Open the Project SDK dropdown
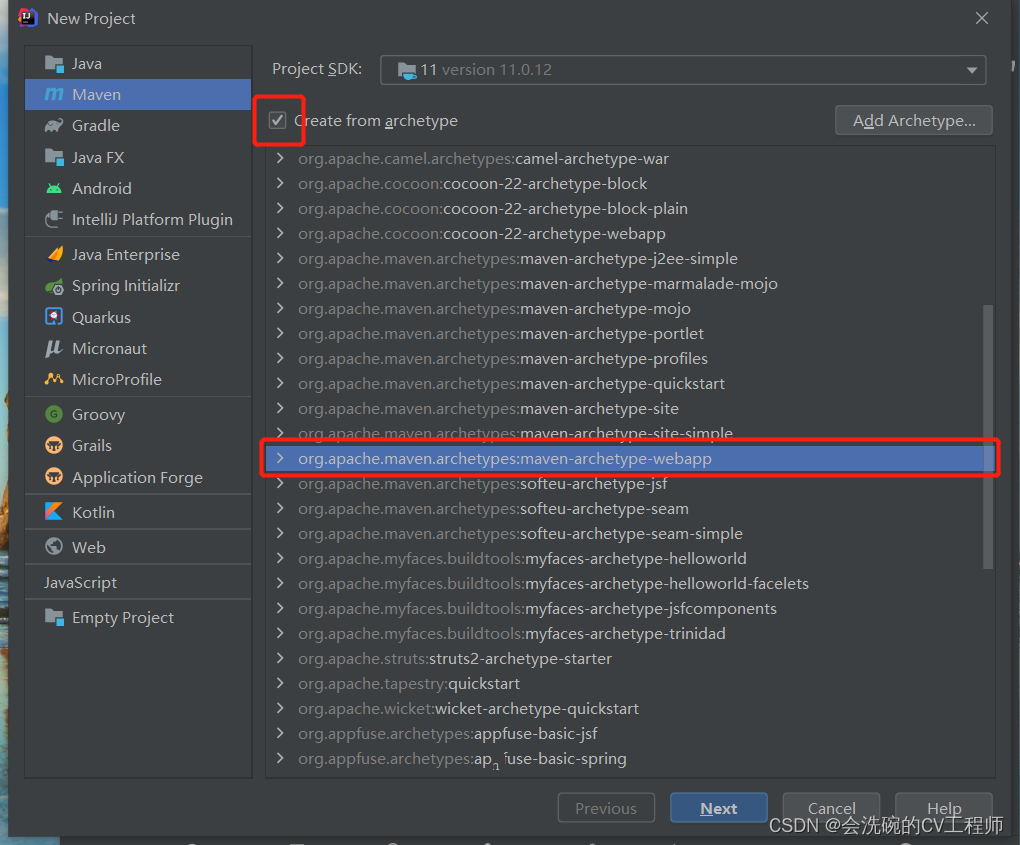 [683, 70]
